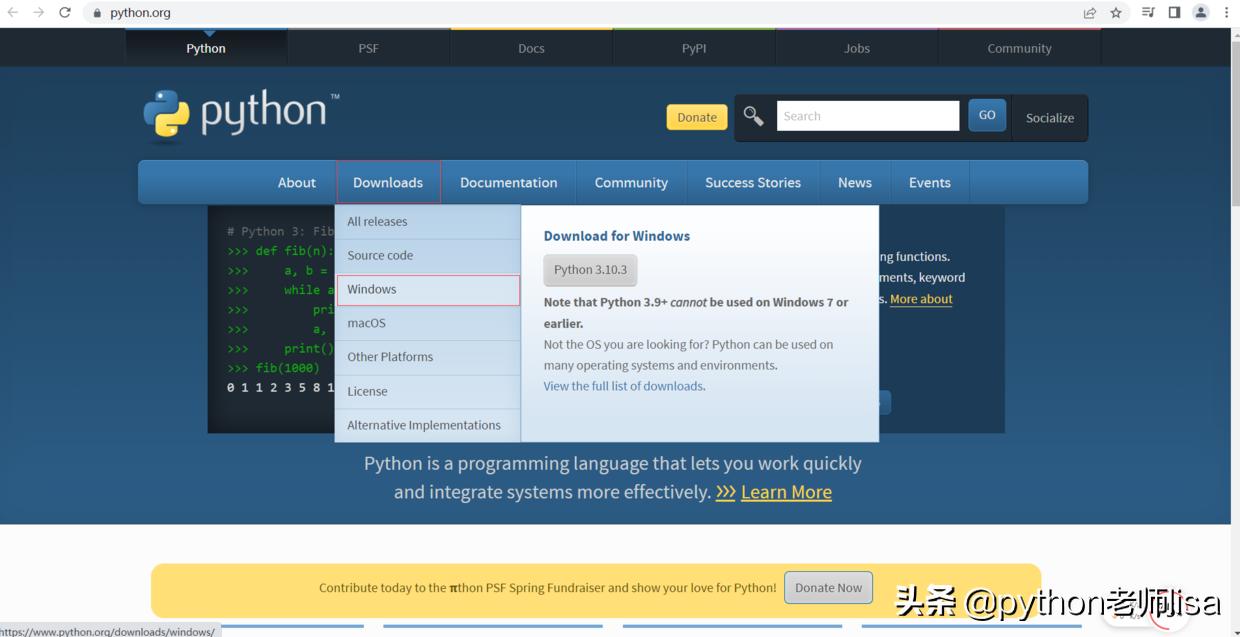
Task: Click the Search input field
Action: 868,116
